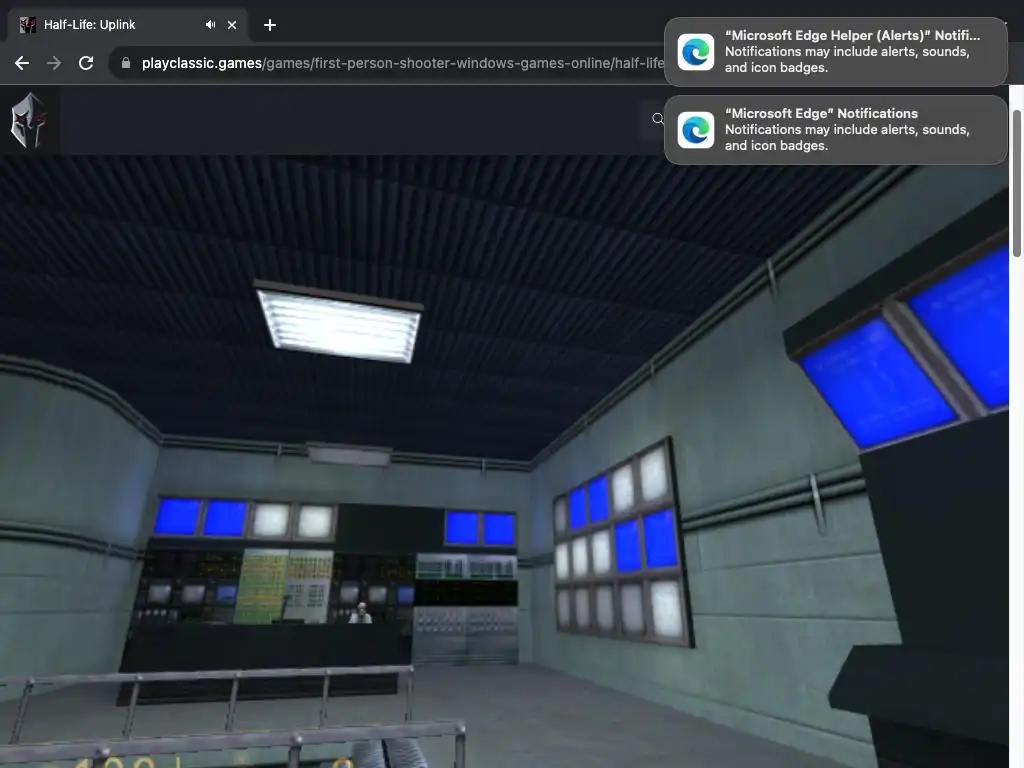Click Edge icon in Helper Alerts notification
Image resolution: width=1024 pixels, height=768 pixels.
[x=696, y=52]
